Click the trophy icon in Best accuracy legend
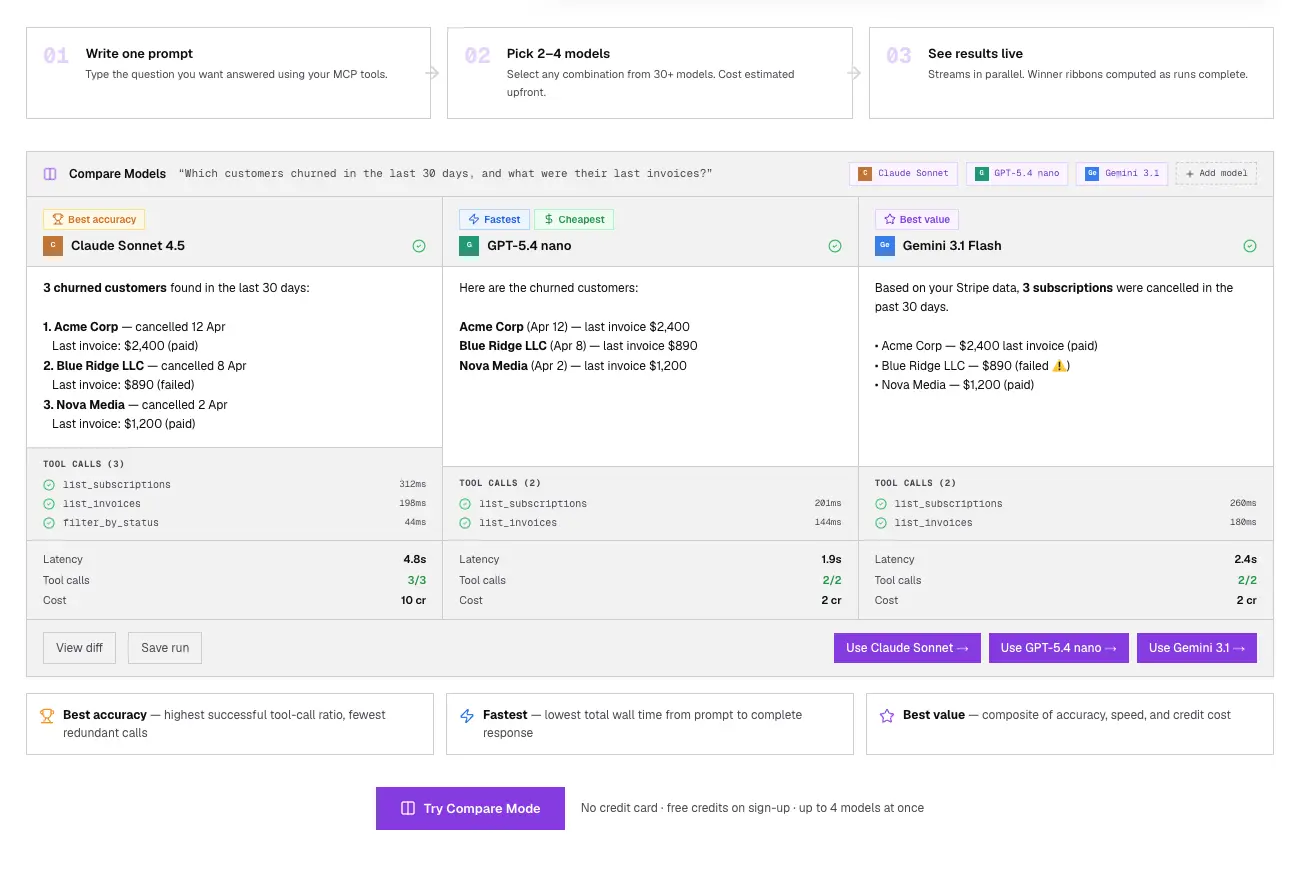This screenshot has width=1314, height=879. click(x=47, y=716)
